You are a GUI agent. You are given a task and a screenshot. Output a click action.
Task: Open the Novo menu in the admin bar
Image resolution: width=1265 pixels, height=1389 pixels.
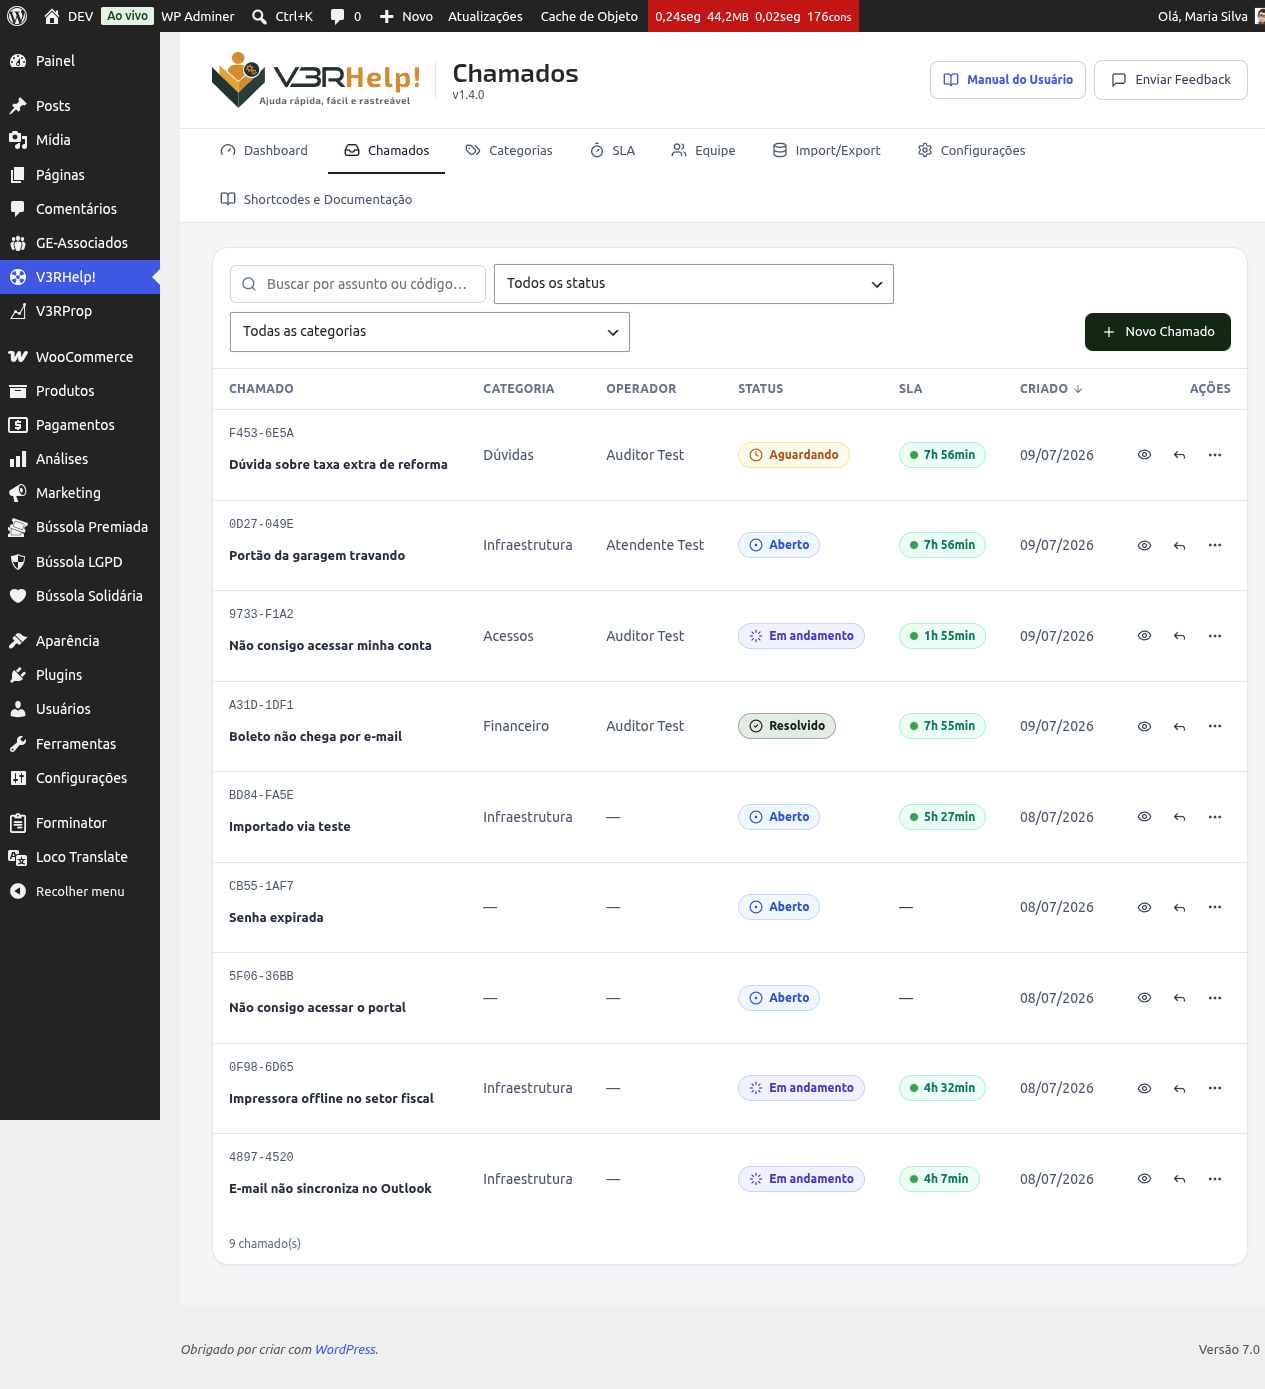click(x=406, y=16)
